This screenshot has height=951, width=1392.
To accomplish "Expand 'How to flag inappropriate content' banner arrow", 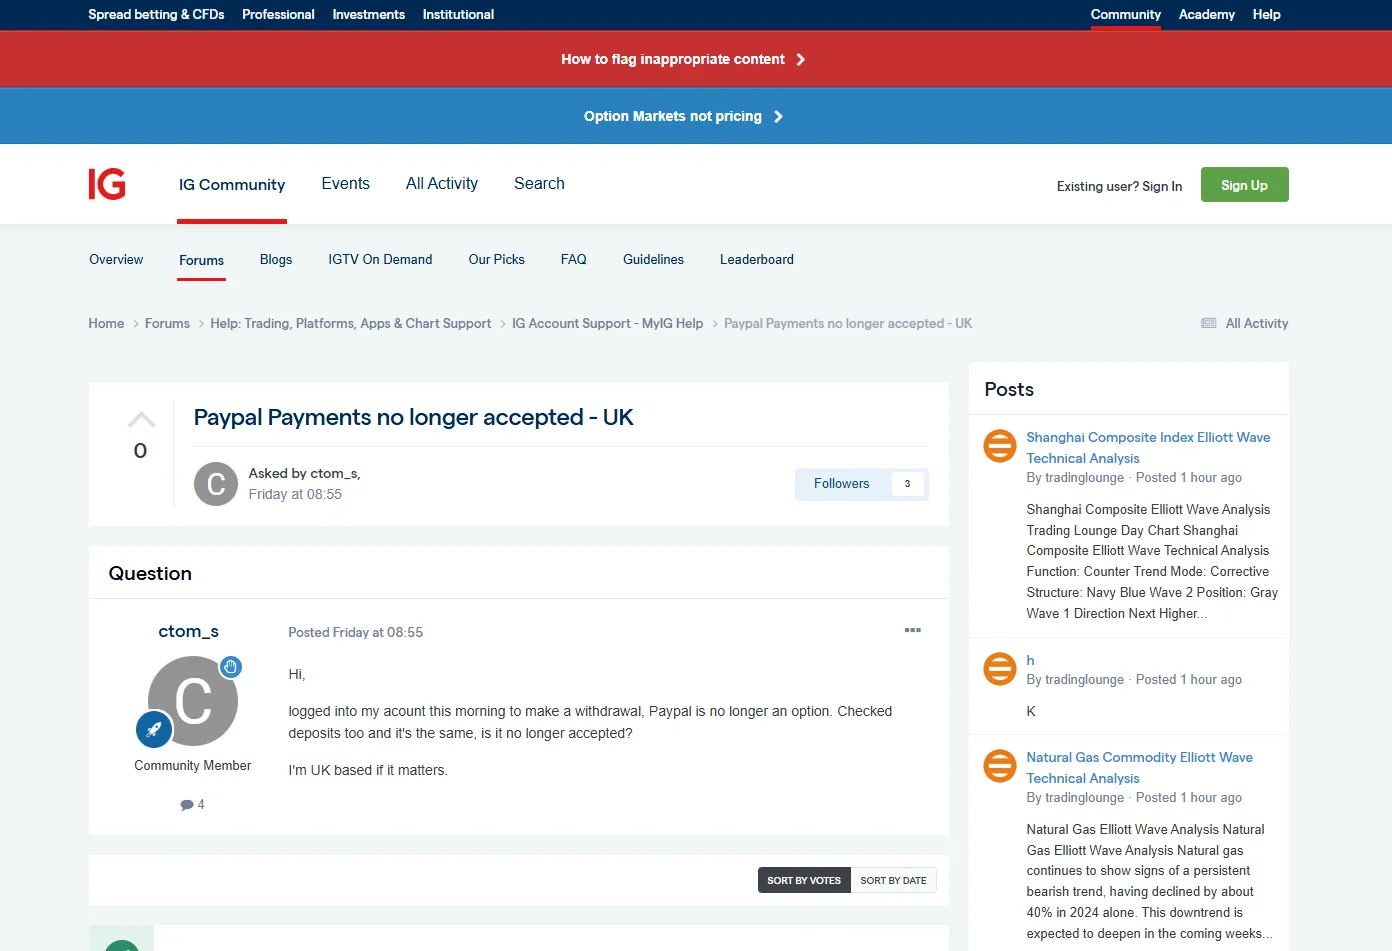I will tap(800, 60).
